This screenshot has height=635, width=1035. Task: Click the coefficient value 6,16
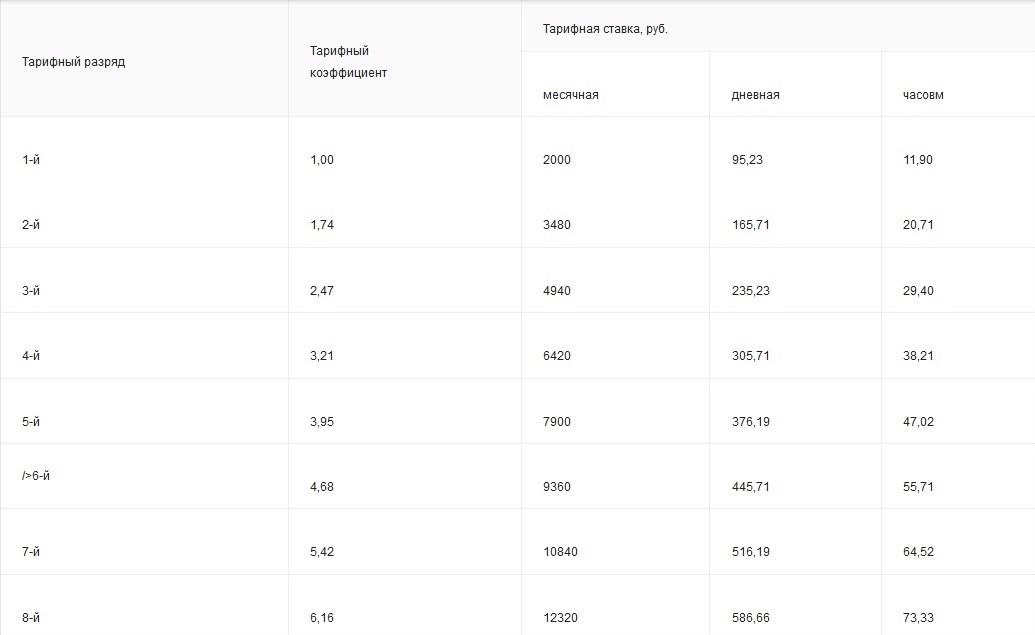click(x=322, y=618)
